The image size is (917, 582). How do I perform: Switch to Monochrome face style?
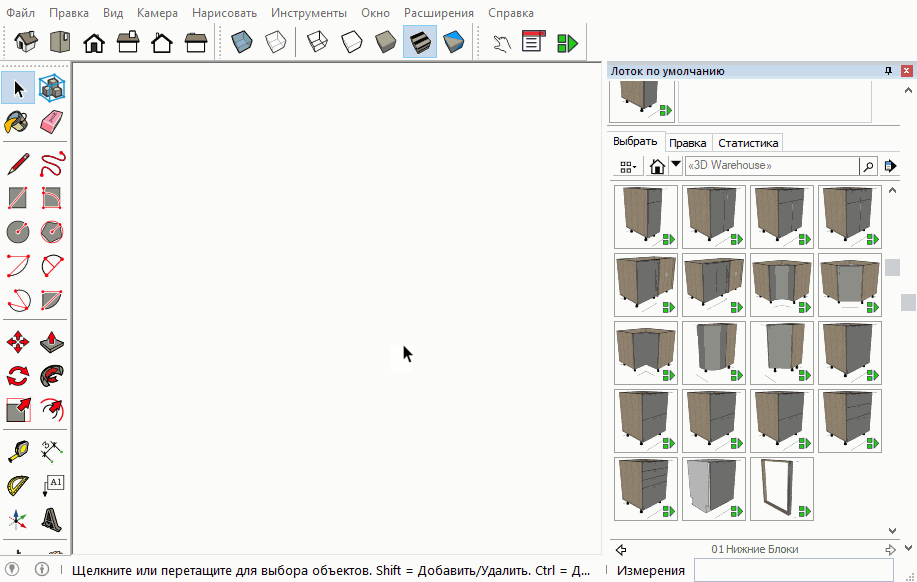[x=454, y=42]
